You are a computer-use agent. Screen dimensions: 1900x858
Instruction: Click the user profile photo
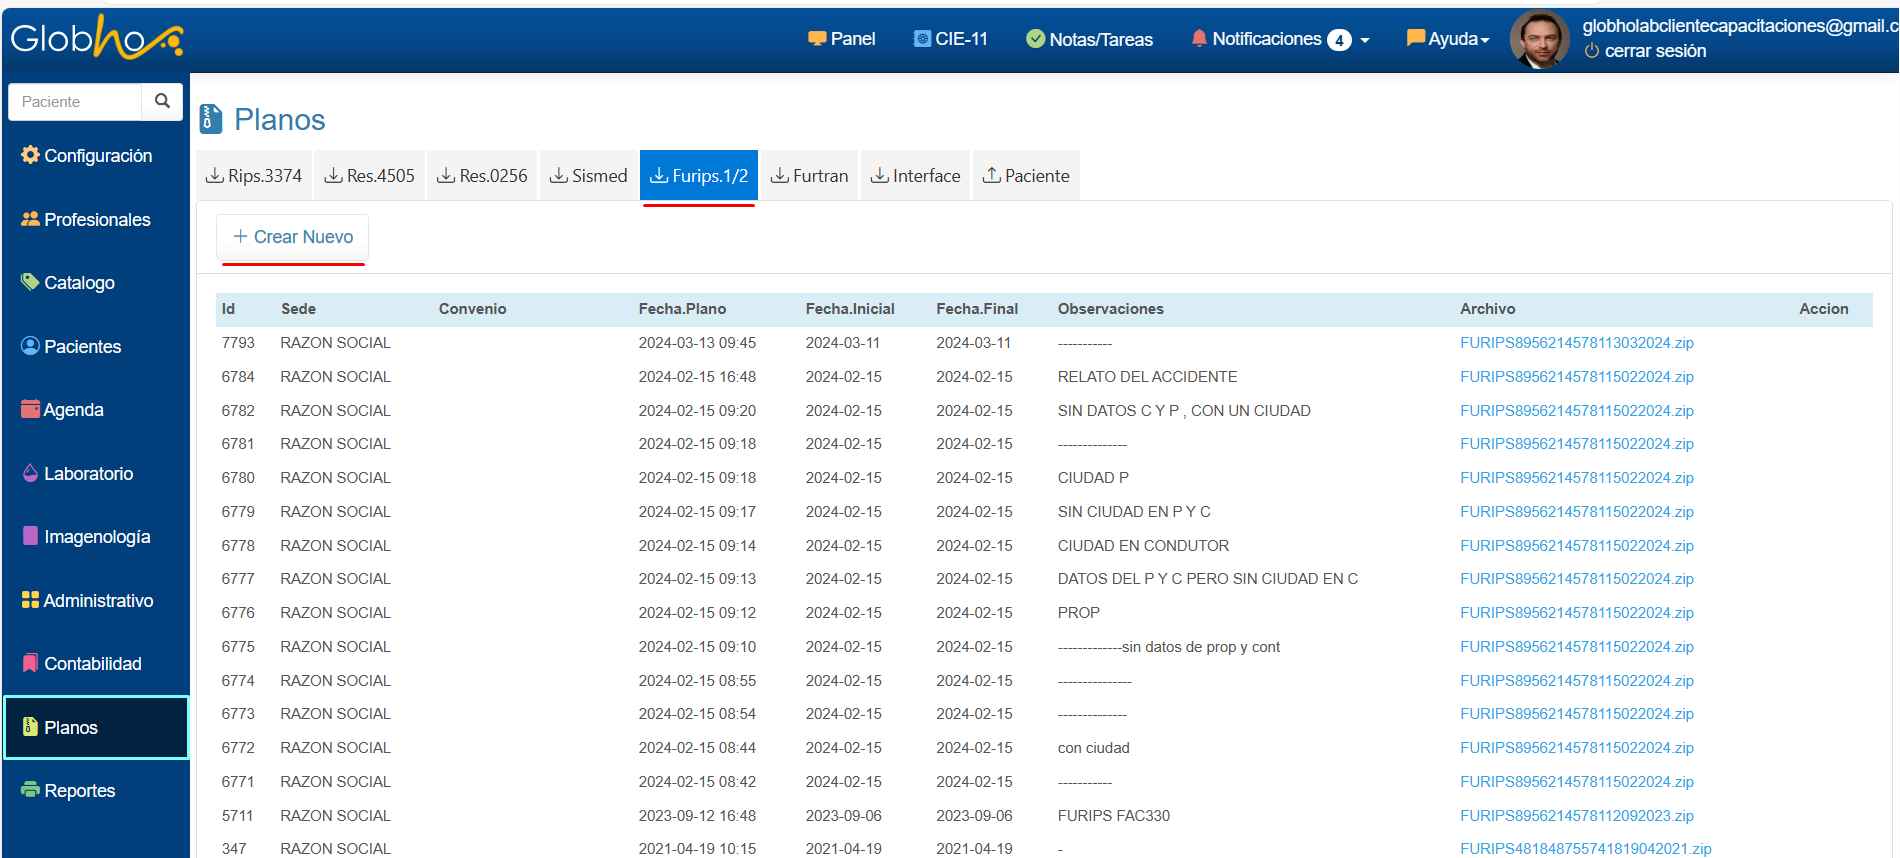[x=1539, y=40]
